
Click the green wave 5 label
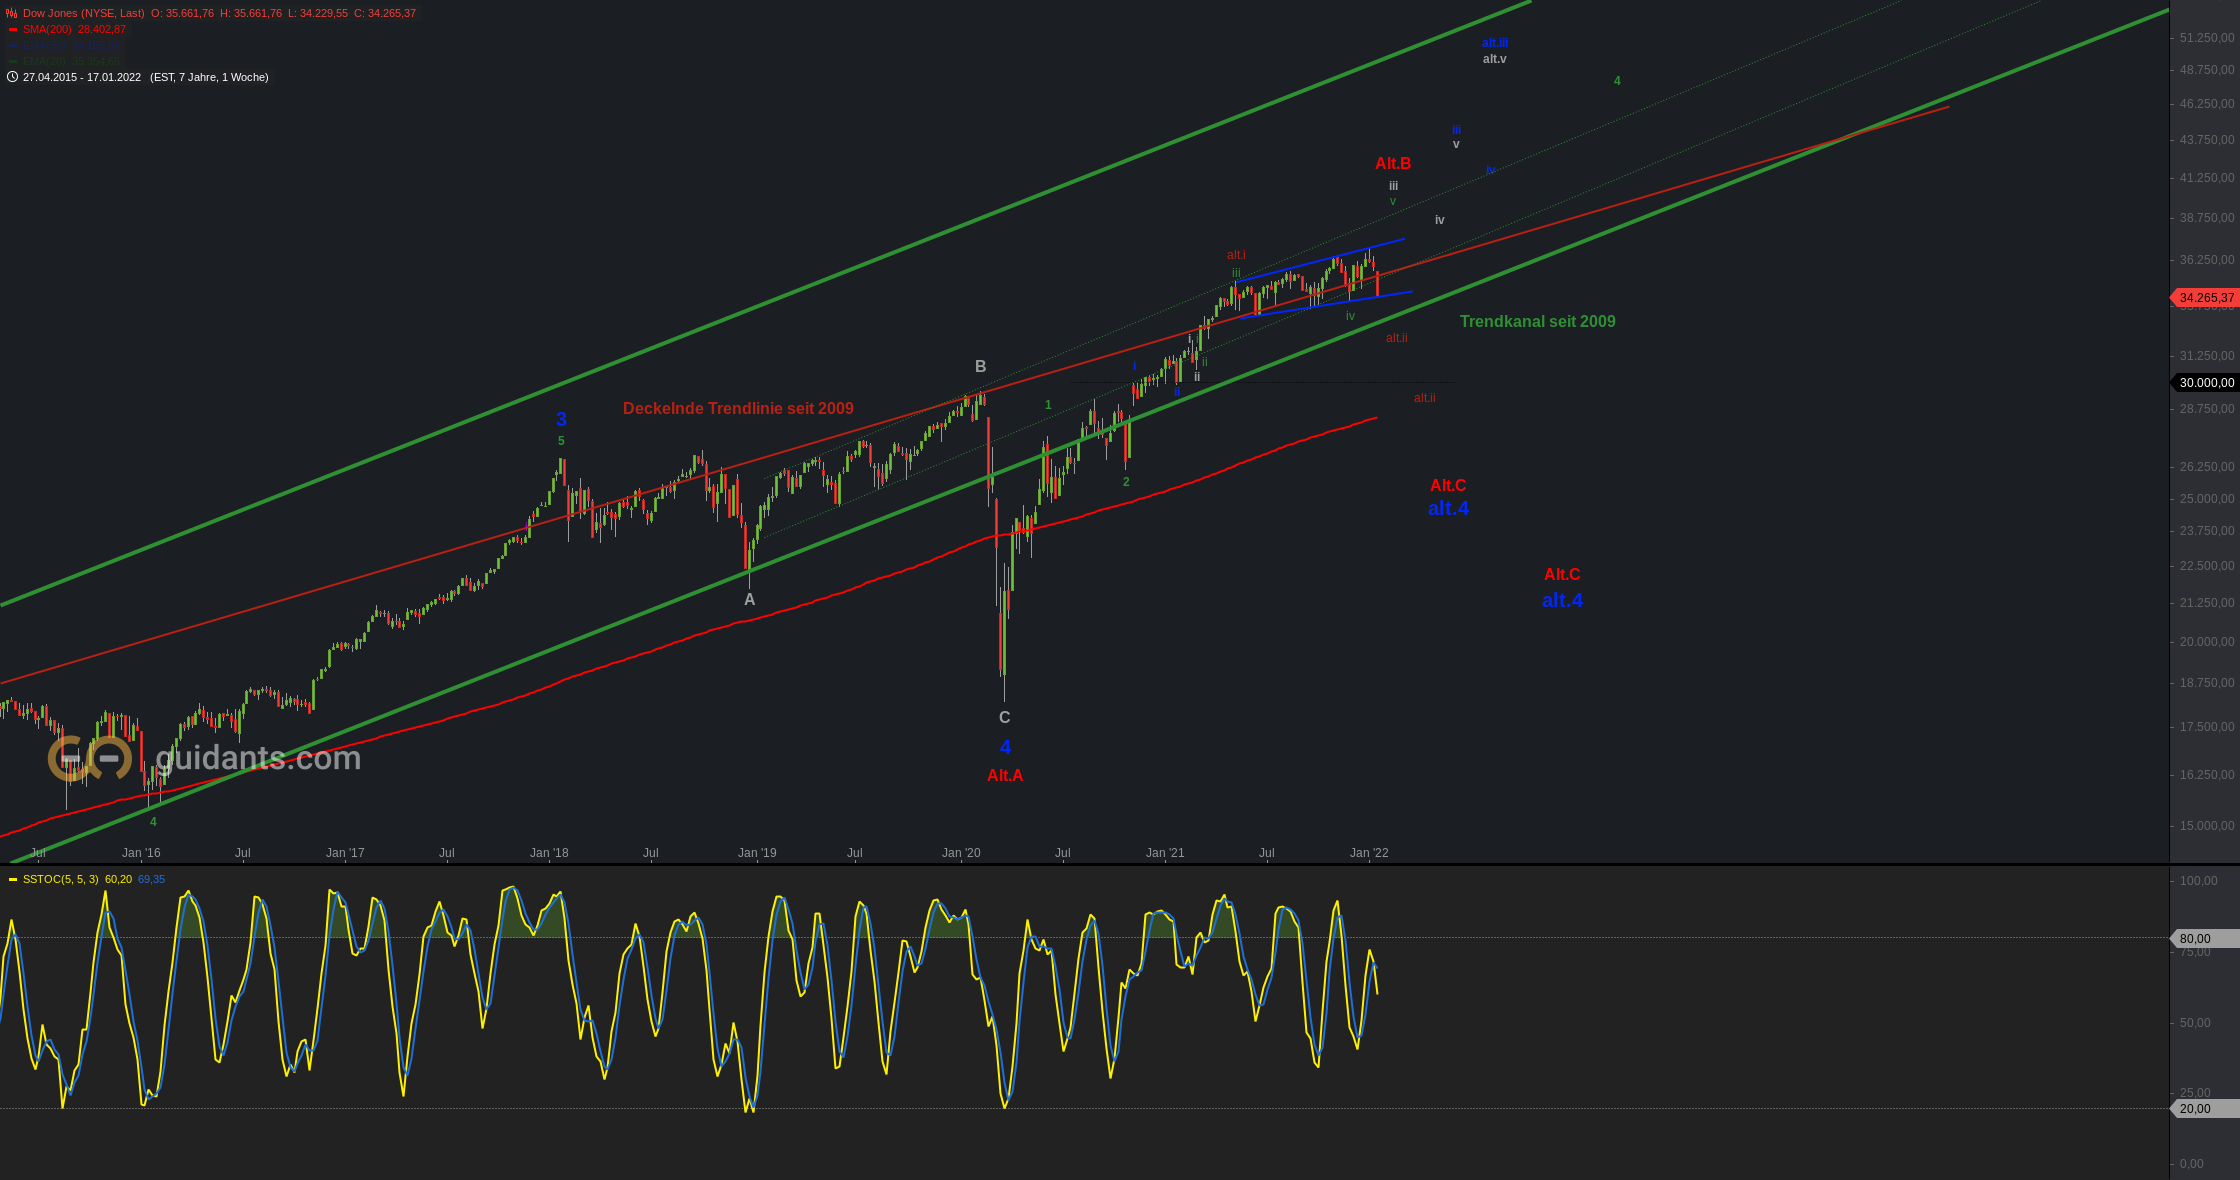pos(561,441)
